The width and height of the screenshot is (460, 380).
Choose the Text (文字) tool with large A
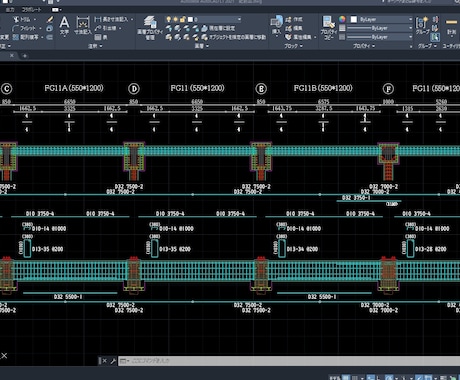coord(64,26)
